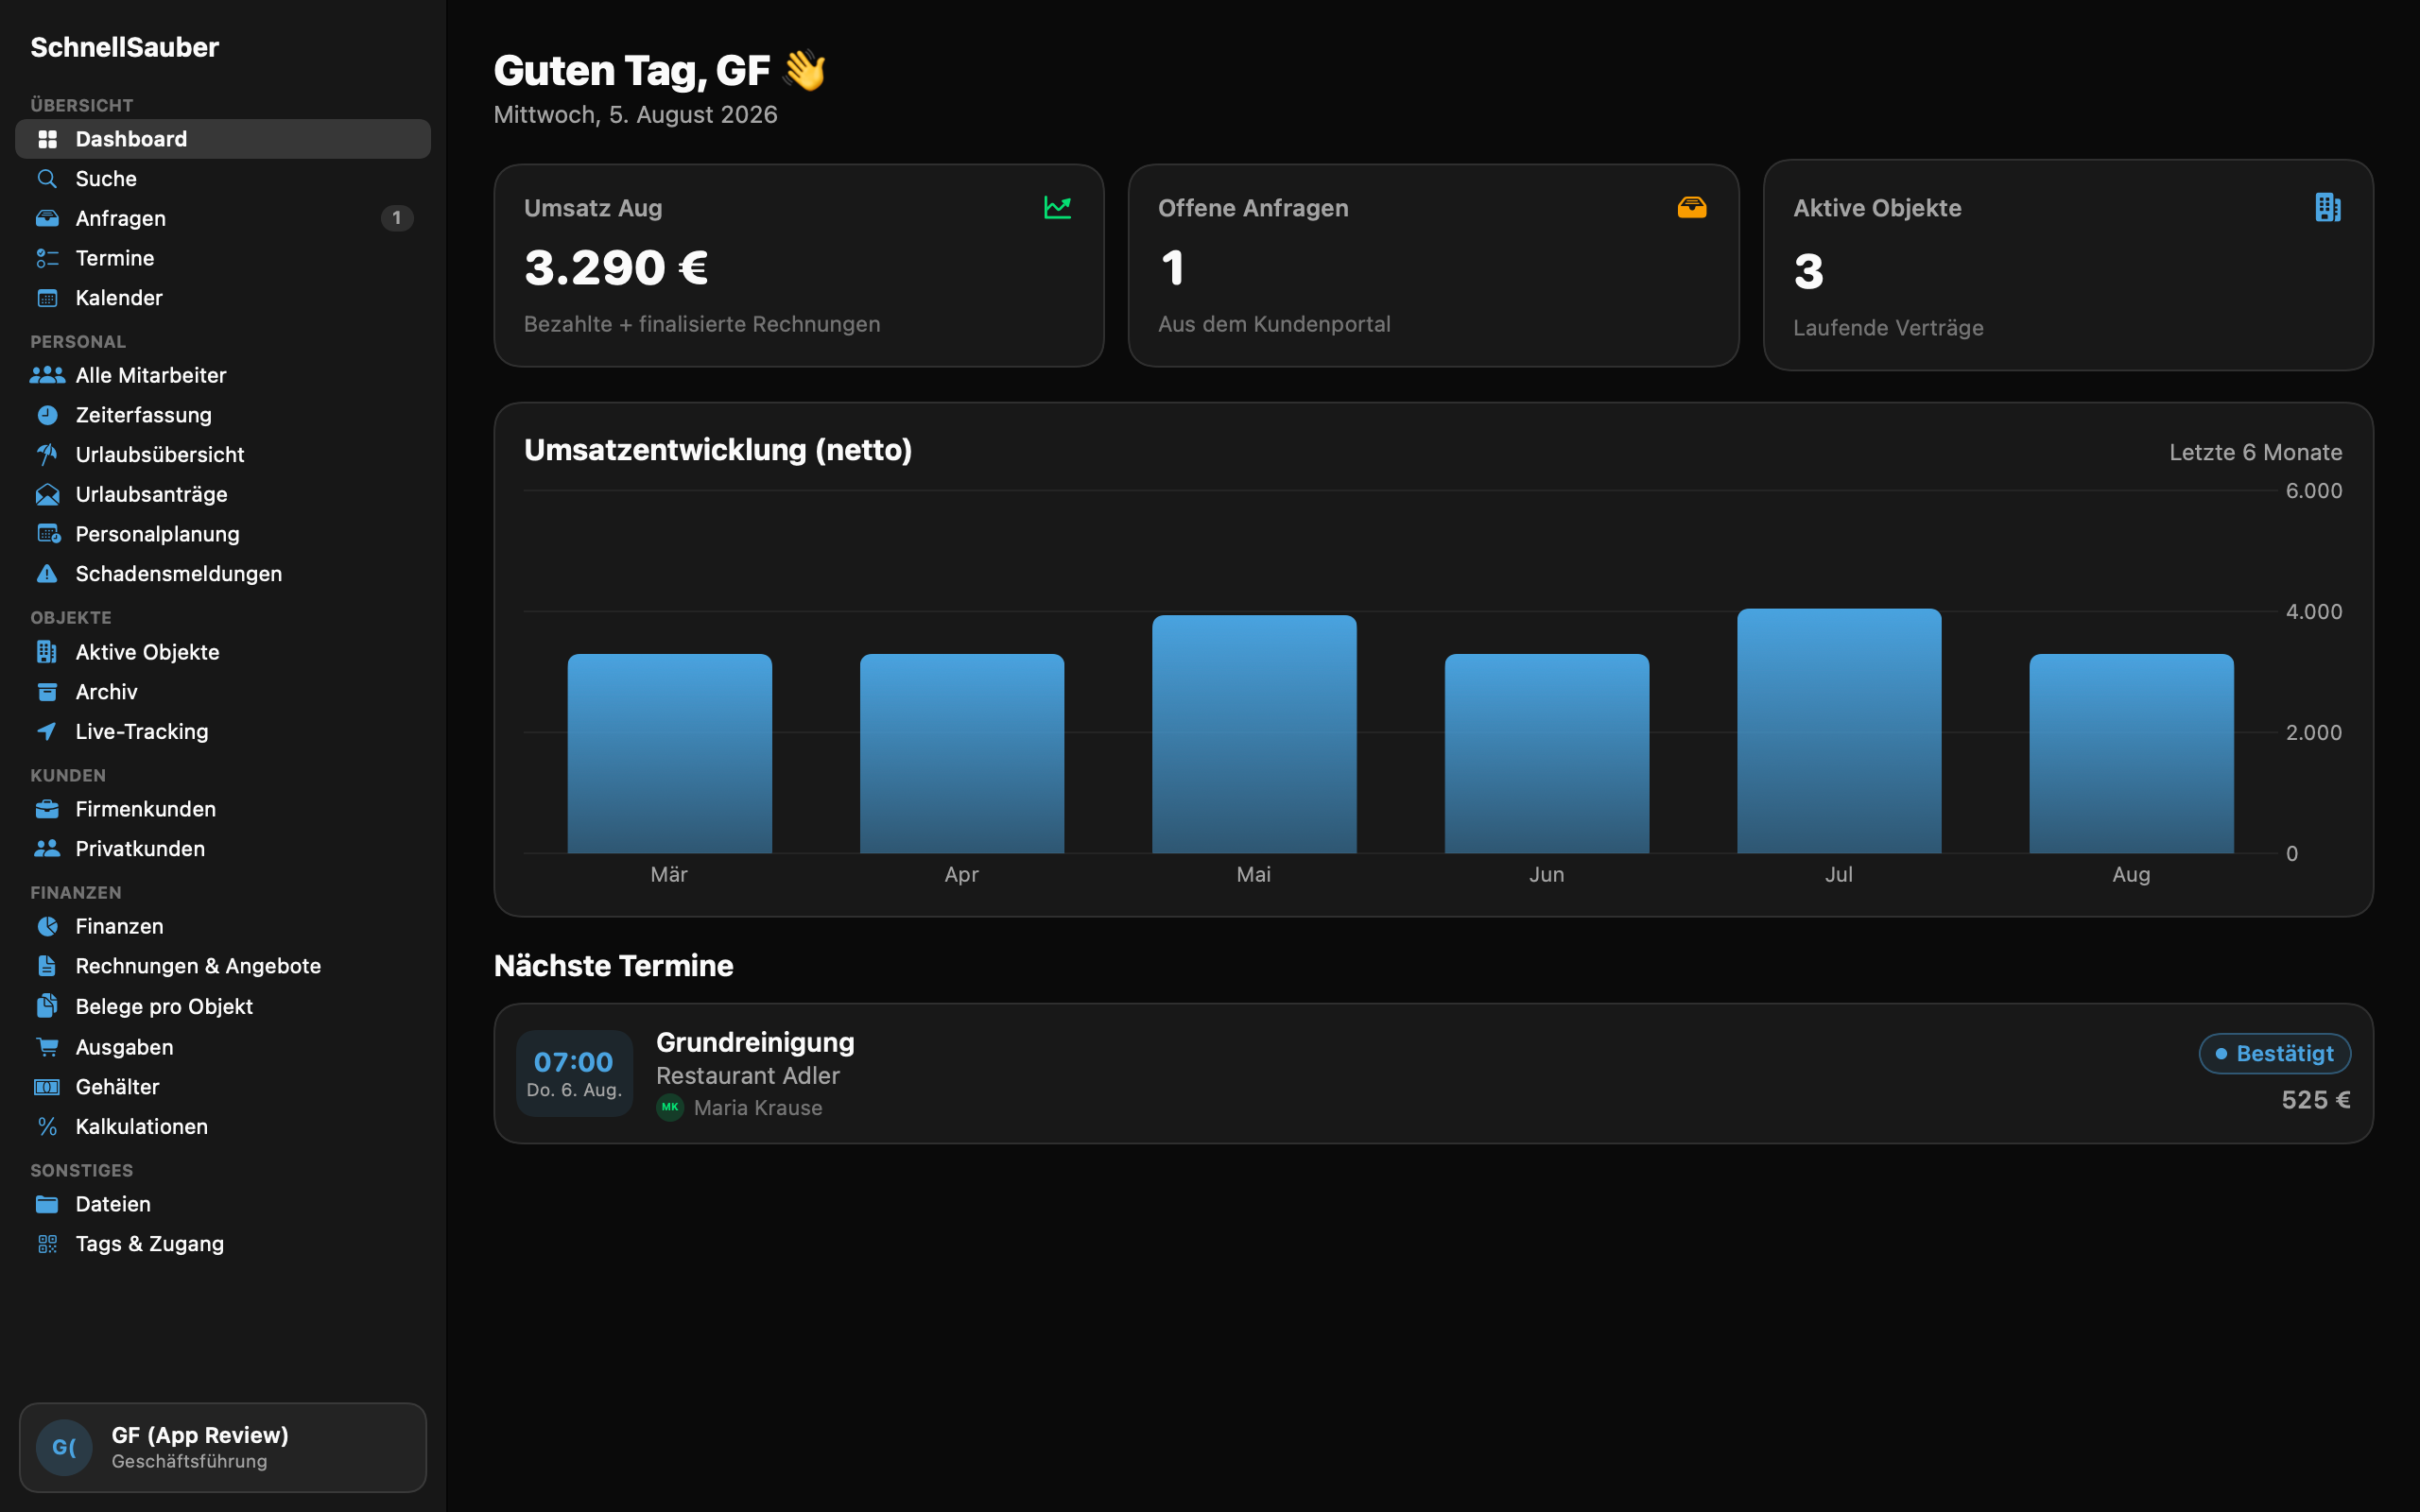Click the Anfragen inbox tray icon
This screenshot has width=2420, height=1512.
tap(47, 218)
